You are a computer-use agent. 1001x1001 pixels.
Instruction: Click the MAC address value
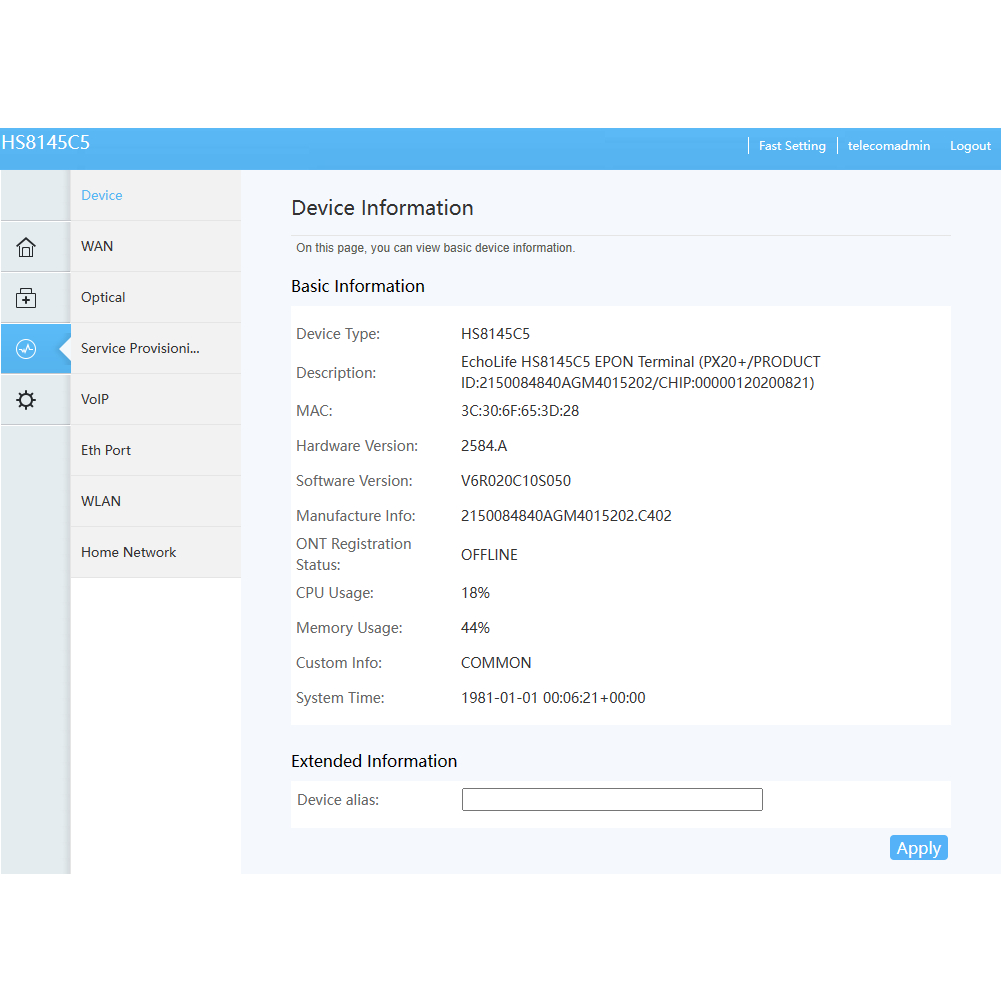point(520,411)
